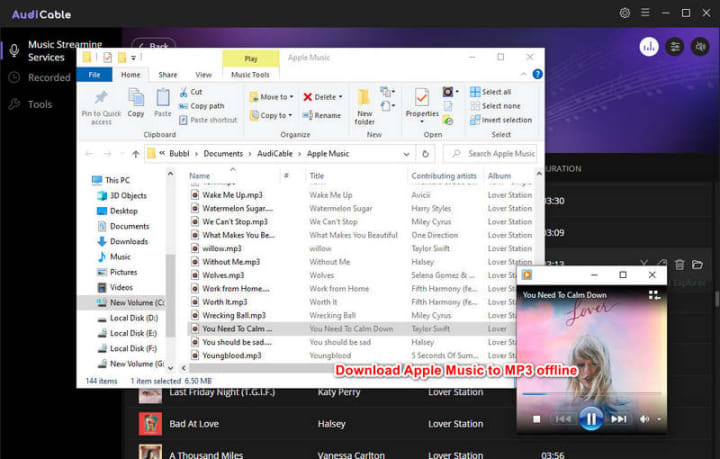Open AudiCable hamburger menu icon

(x=645, y=12)
